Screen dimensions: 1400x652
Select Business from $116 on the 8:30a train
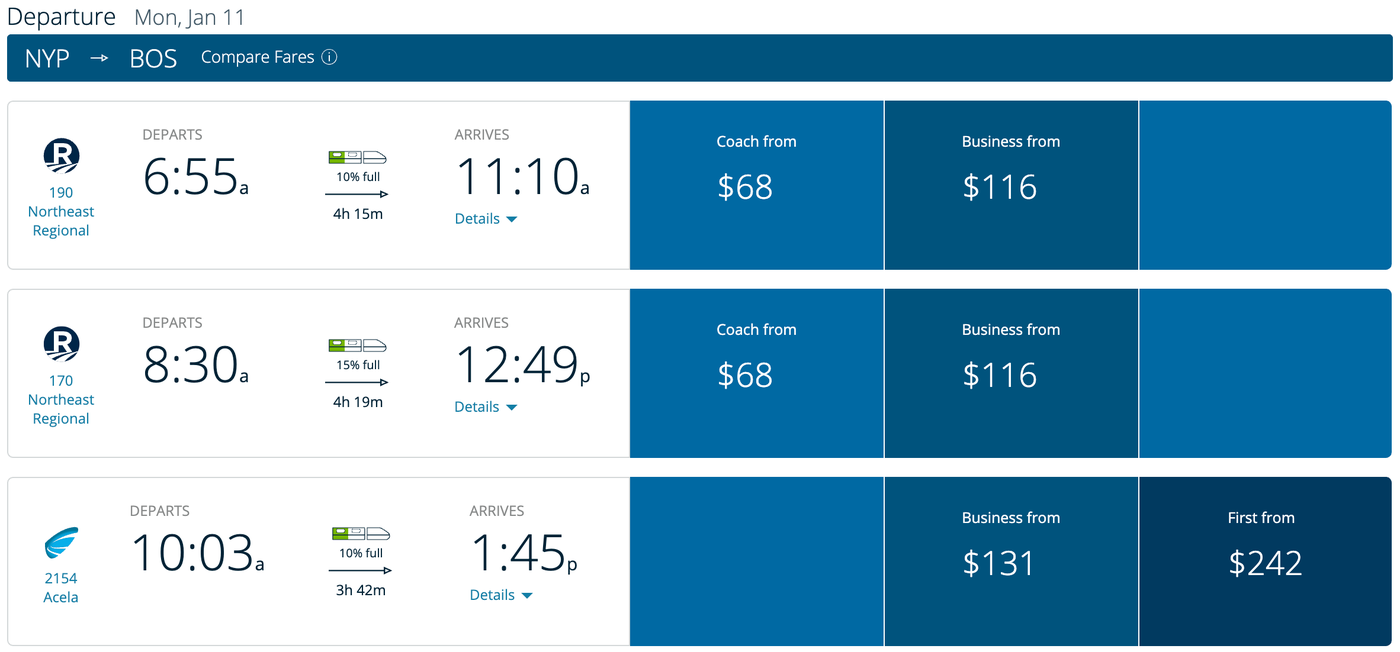1011,372
